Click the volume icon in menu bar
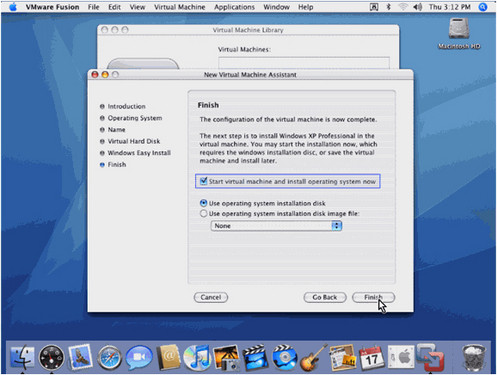This screenshot has height=375, width=497. point(417,7)
